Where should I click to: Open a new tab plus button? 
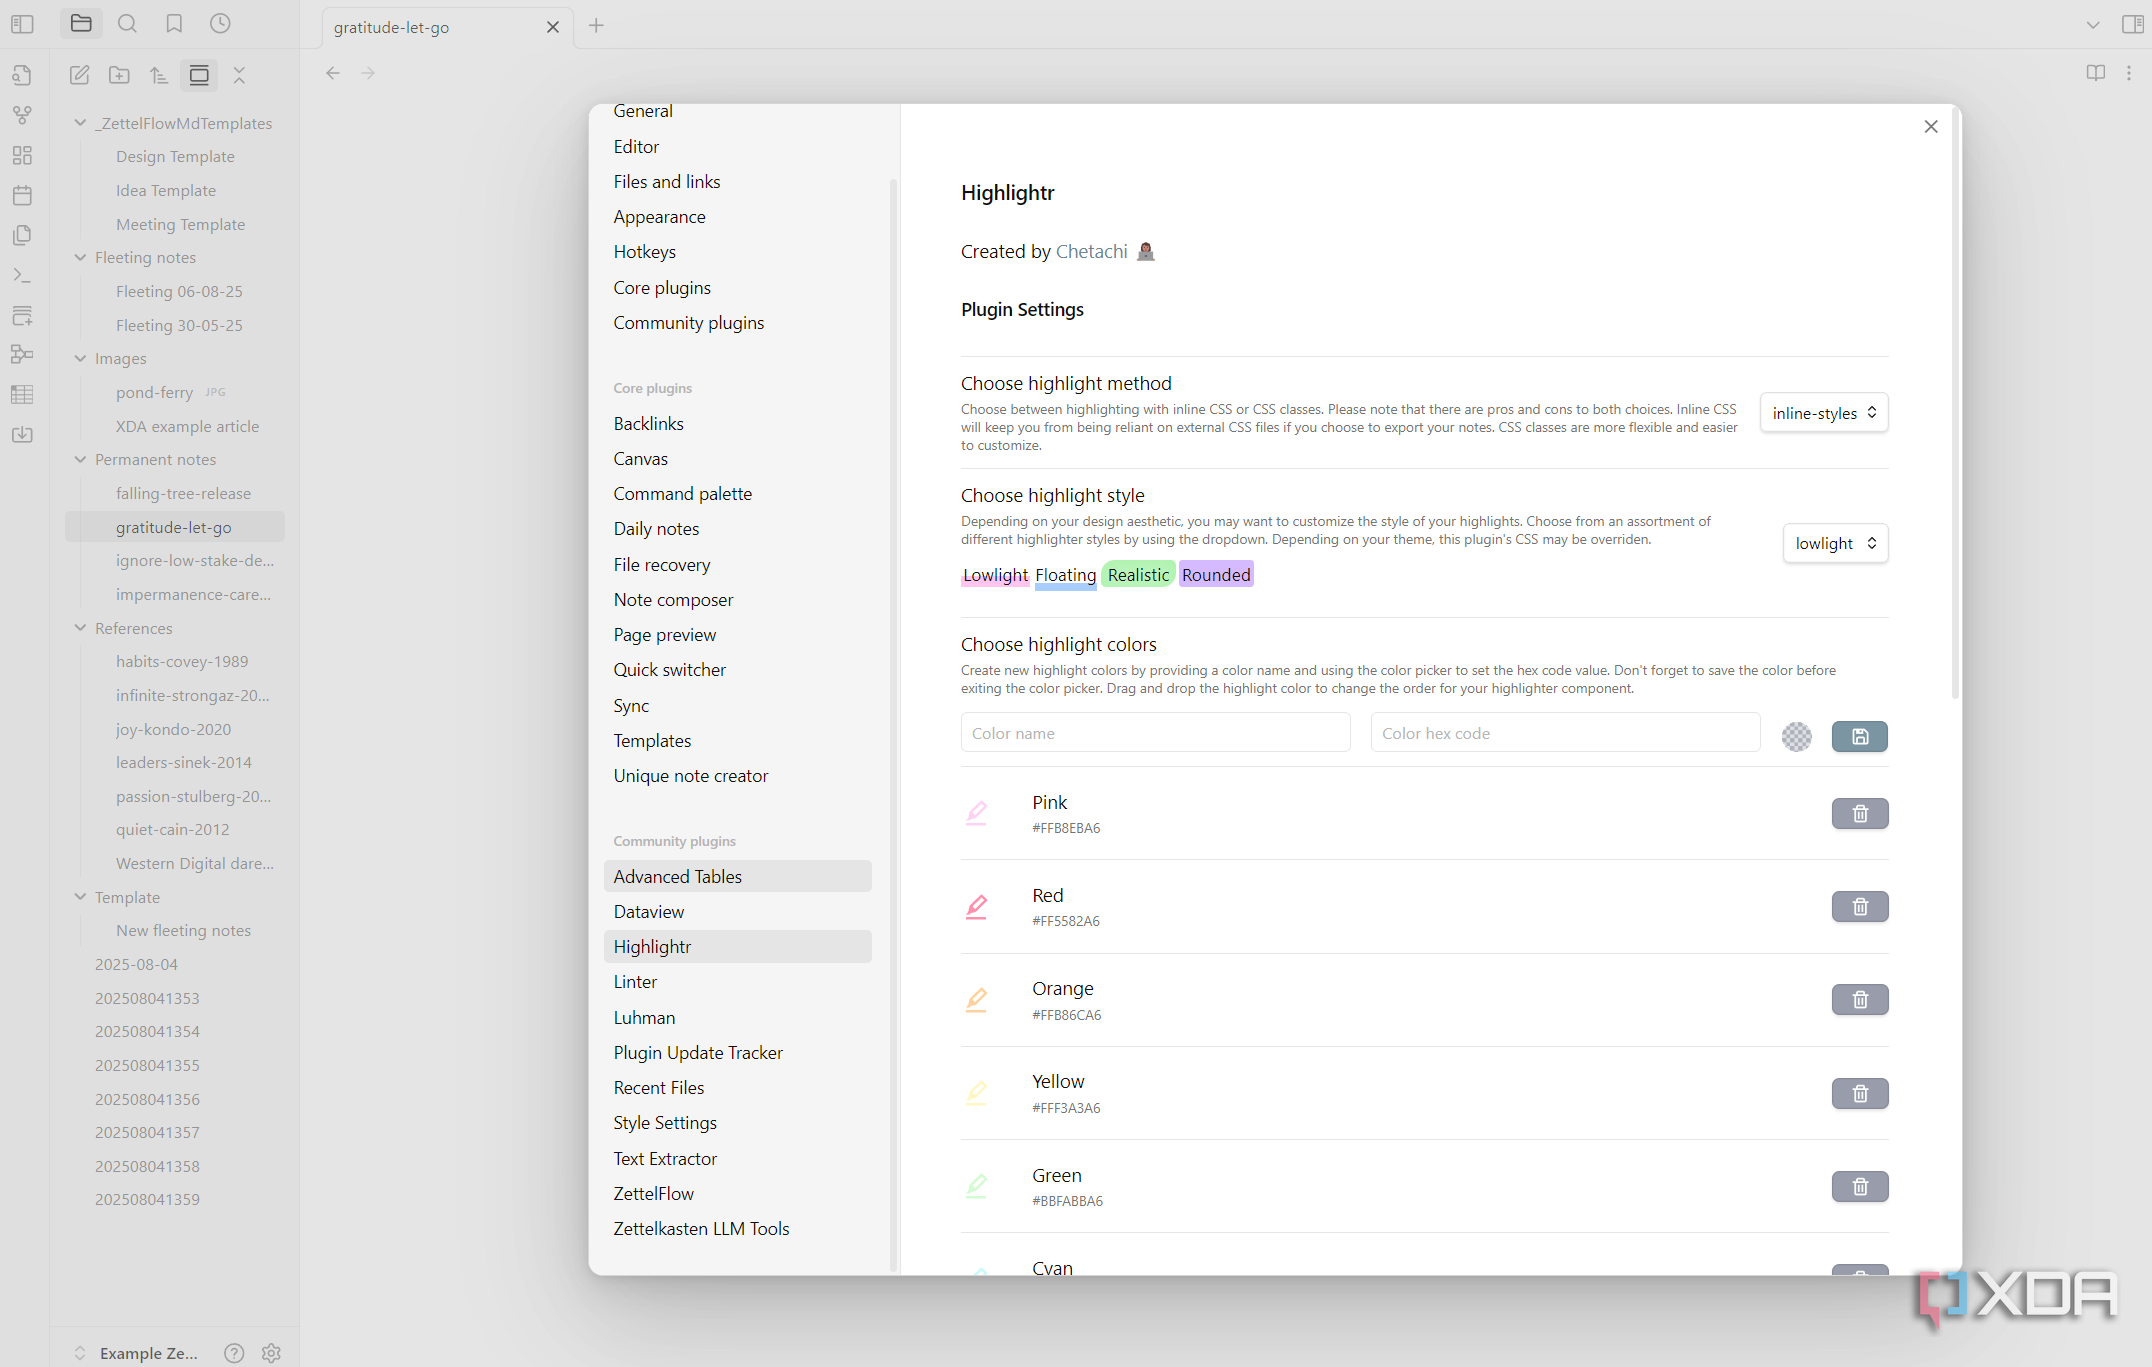click(596, 26)
